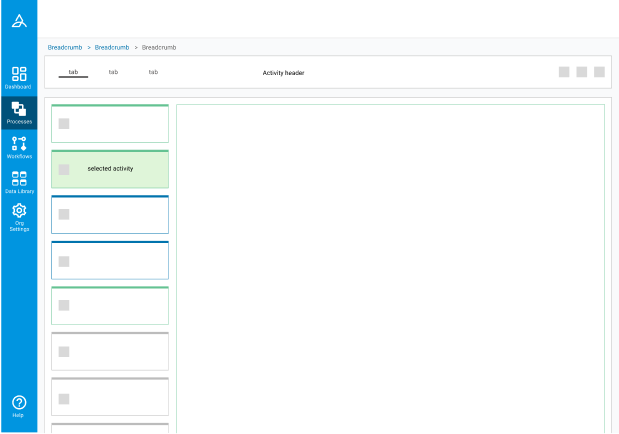619x434 pixels.
Task: Click rightmost gray square in activity header
Action: click(x=599, y=72)
